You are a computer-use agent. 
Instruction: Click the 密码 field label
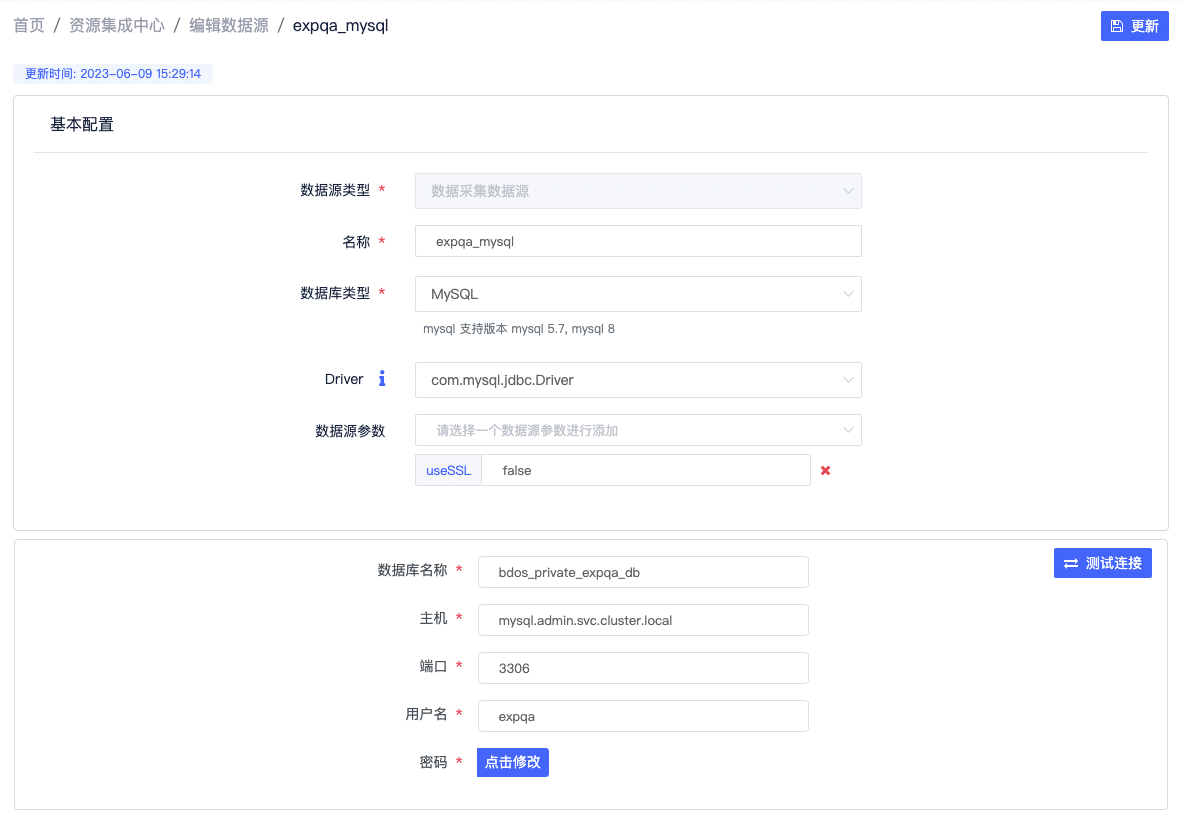click(433, 762)
